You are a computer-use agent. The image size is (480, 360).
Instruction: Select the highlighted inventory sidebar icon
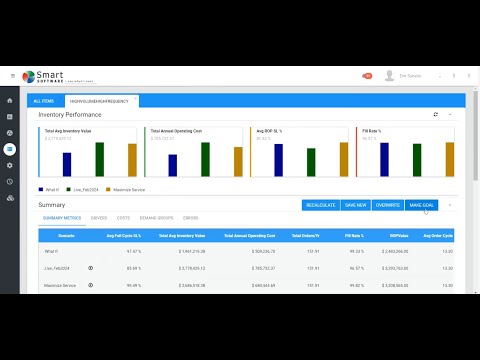coord(10,149)
